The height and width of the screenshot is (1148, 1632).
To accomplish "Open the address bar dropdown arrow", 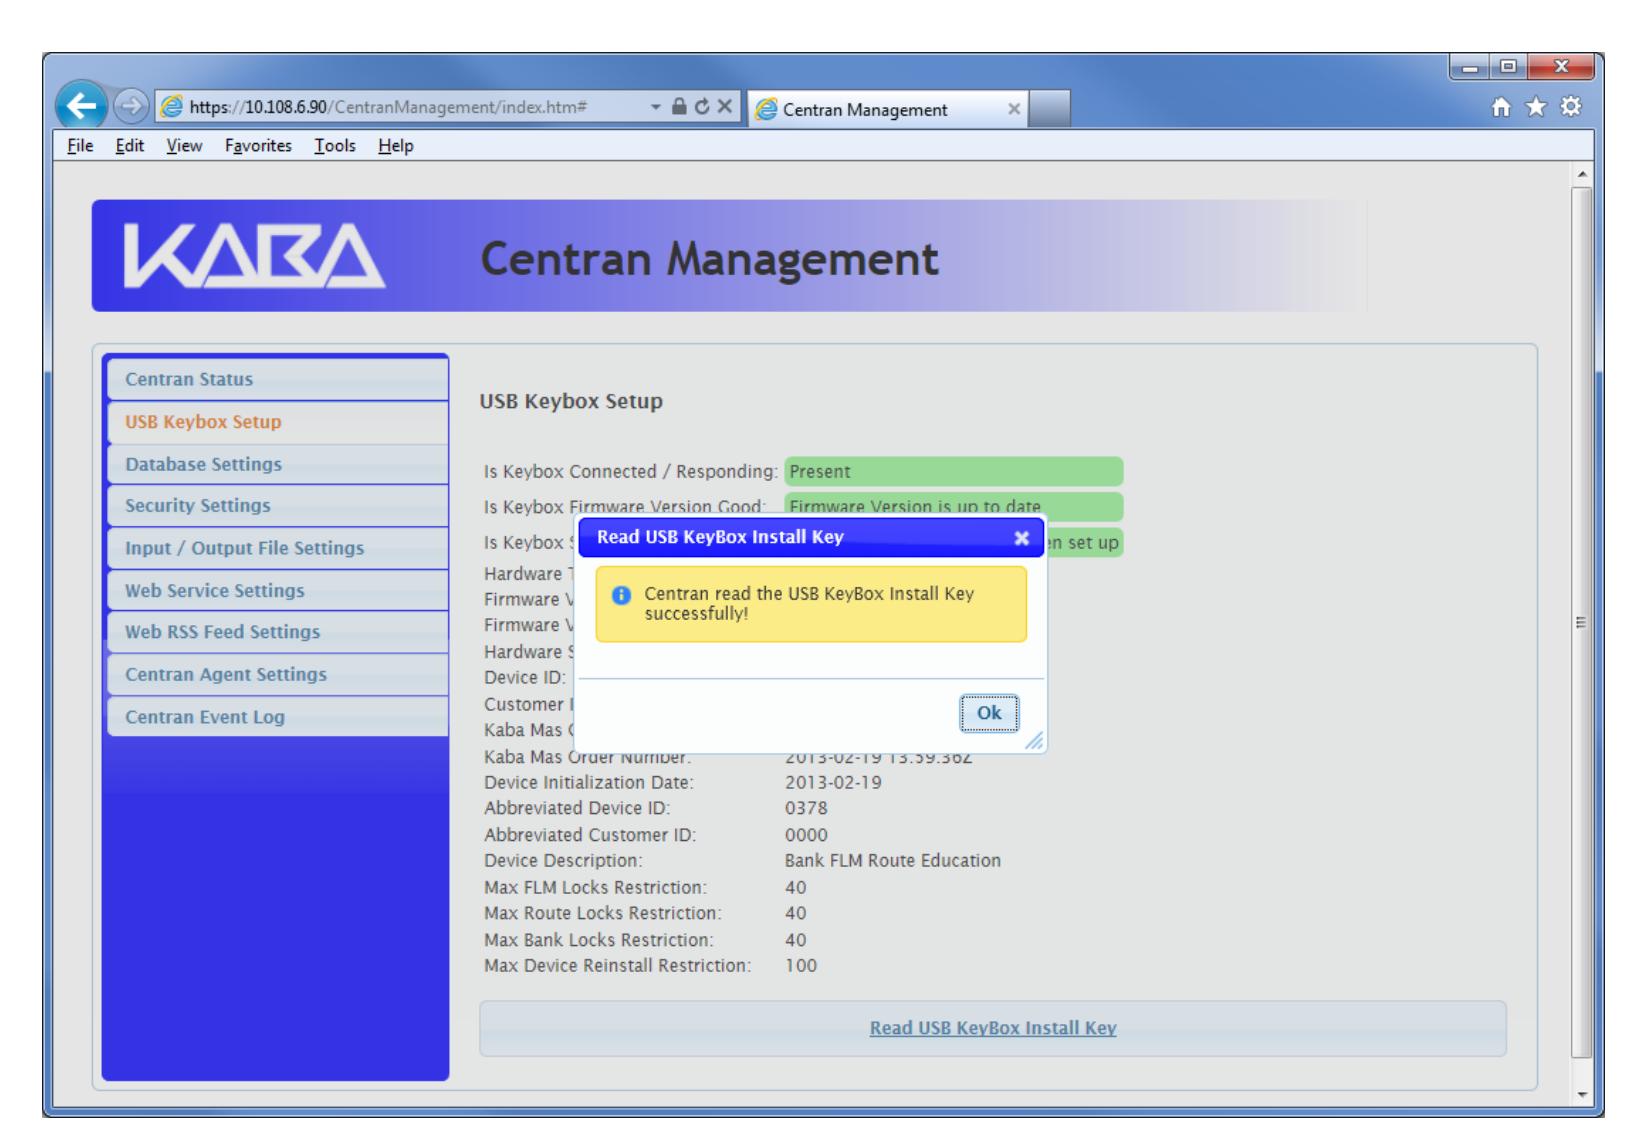I will (x=655, y=107).
